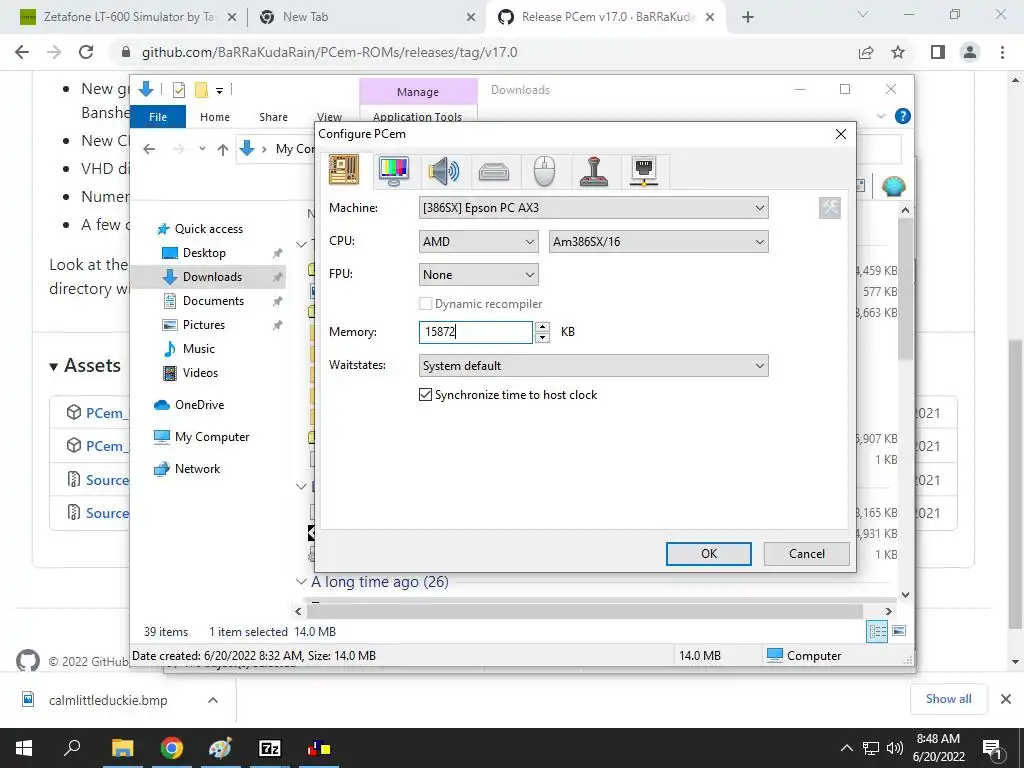Click Show all downloads button
This screenshot has width=1024, height=768.
pos(948,699)
